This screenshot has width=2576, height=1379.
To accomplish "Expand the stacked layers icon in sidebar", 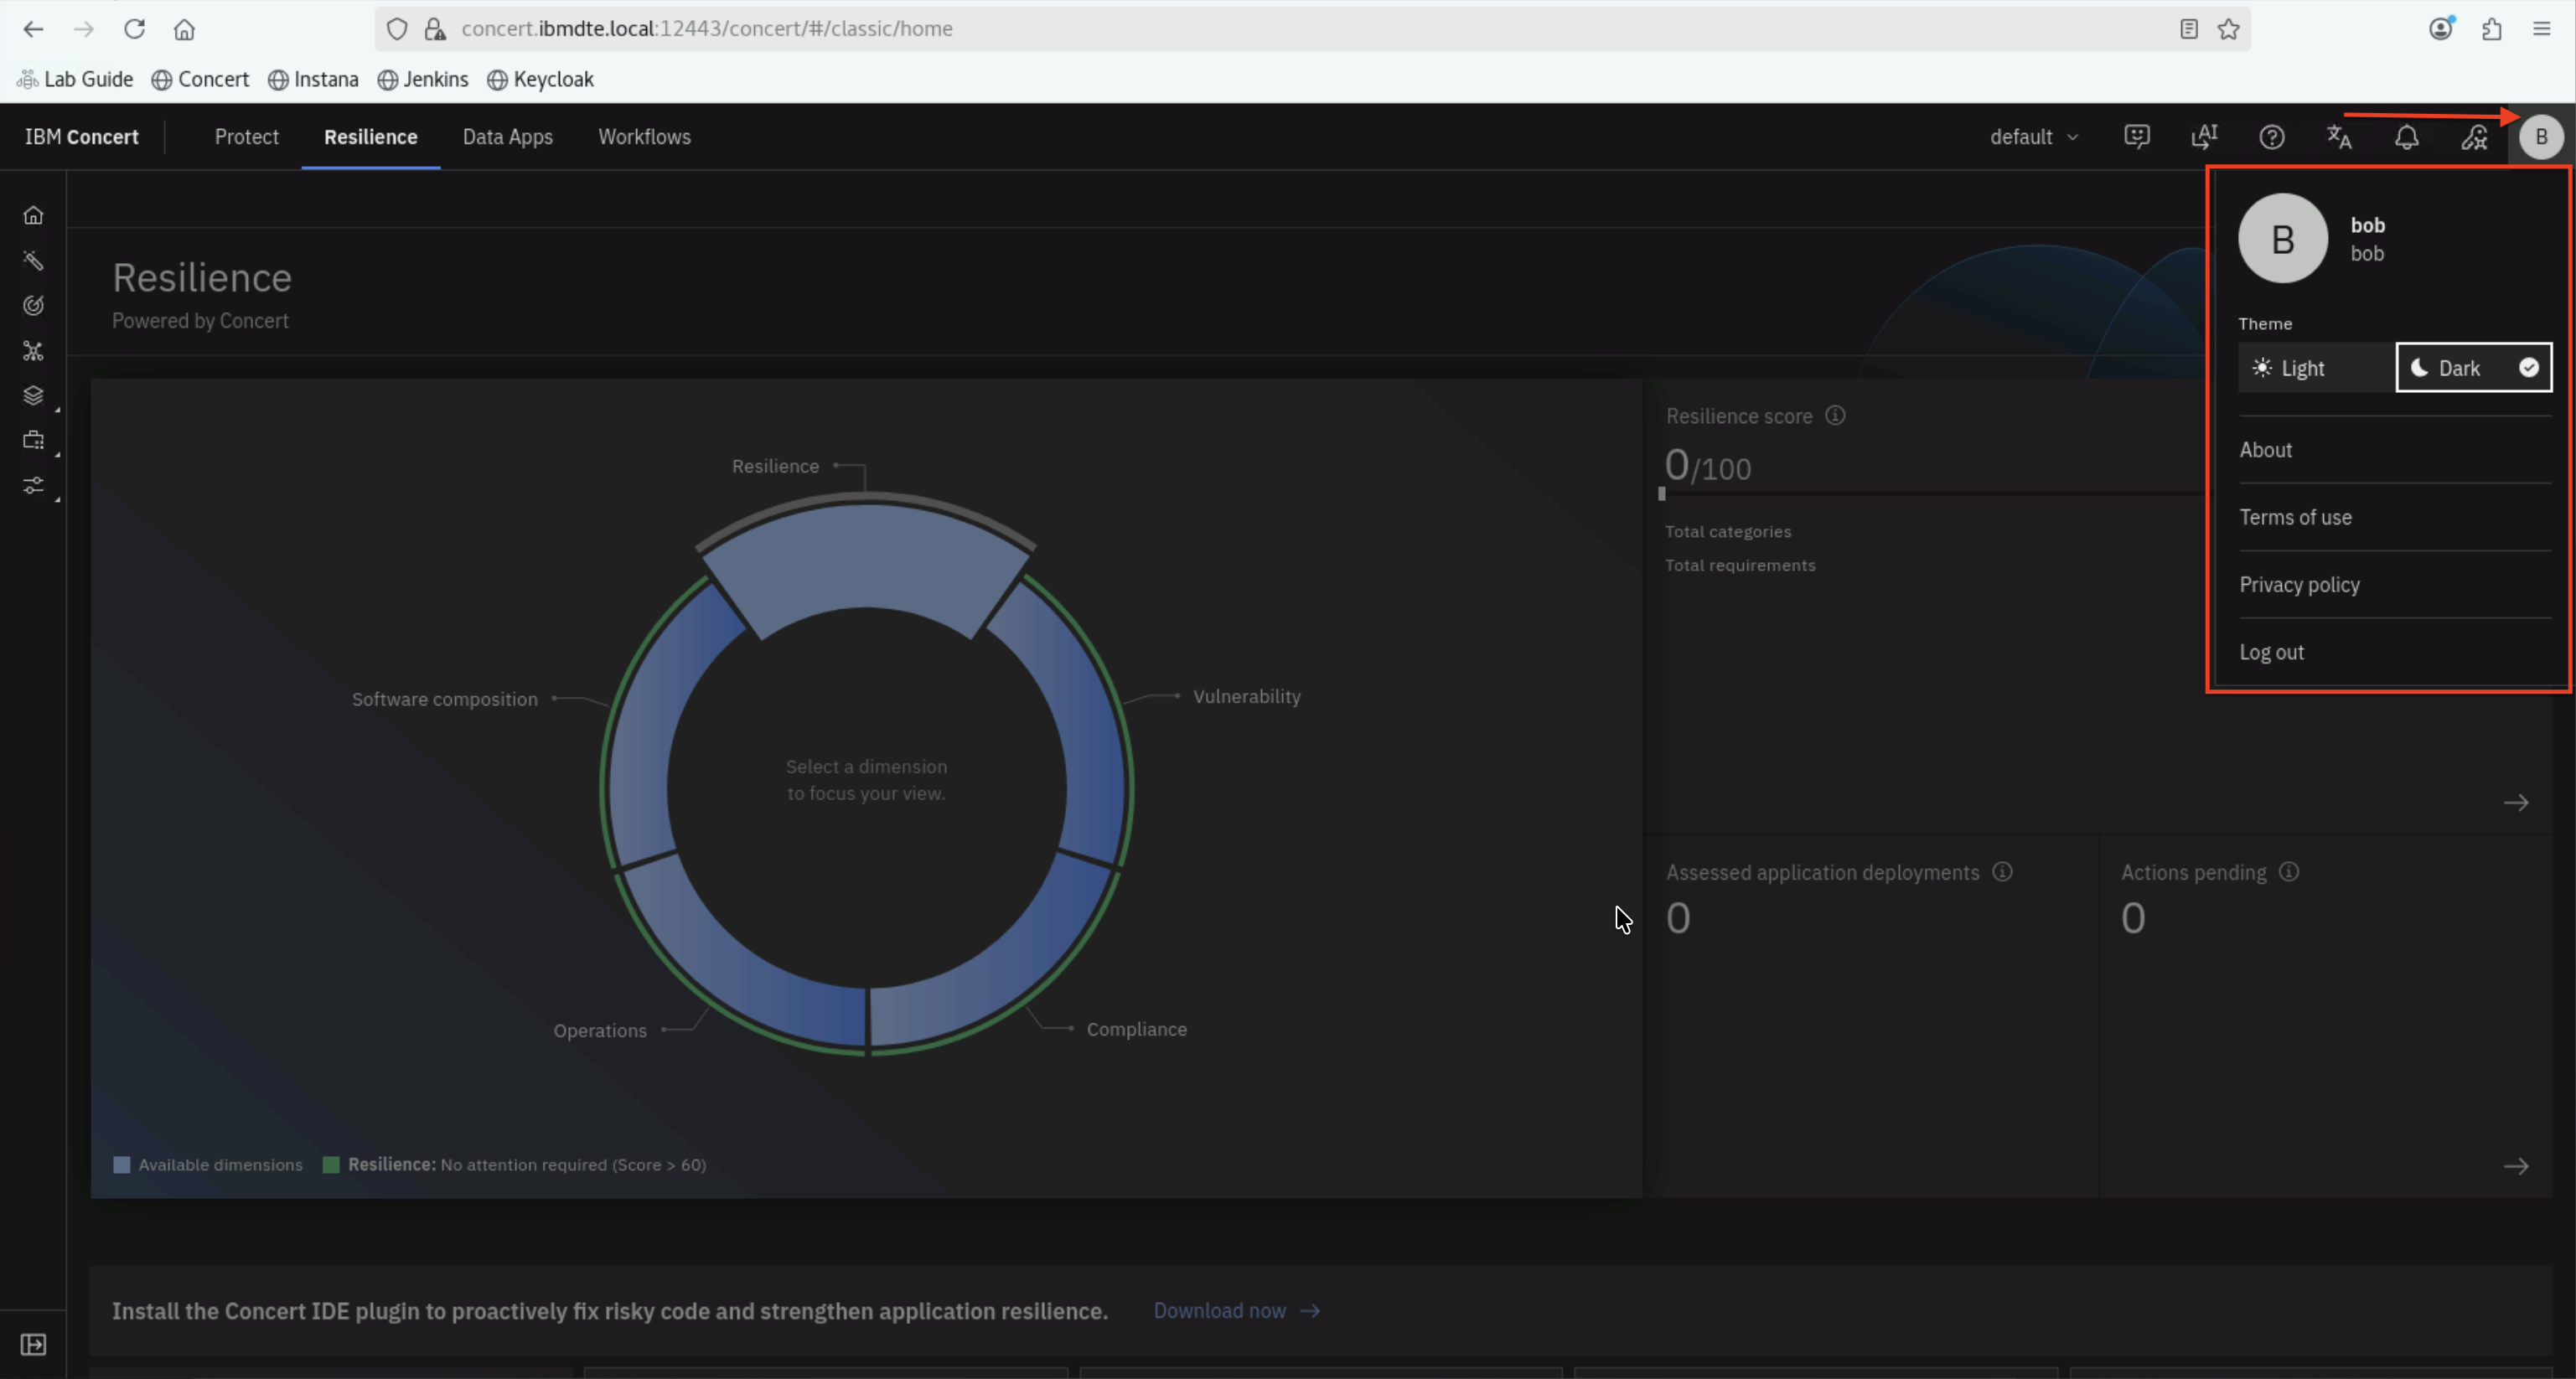I will click(x=33, y=396).
